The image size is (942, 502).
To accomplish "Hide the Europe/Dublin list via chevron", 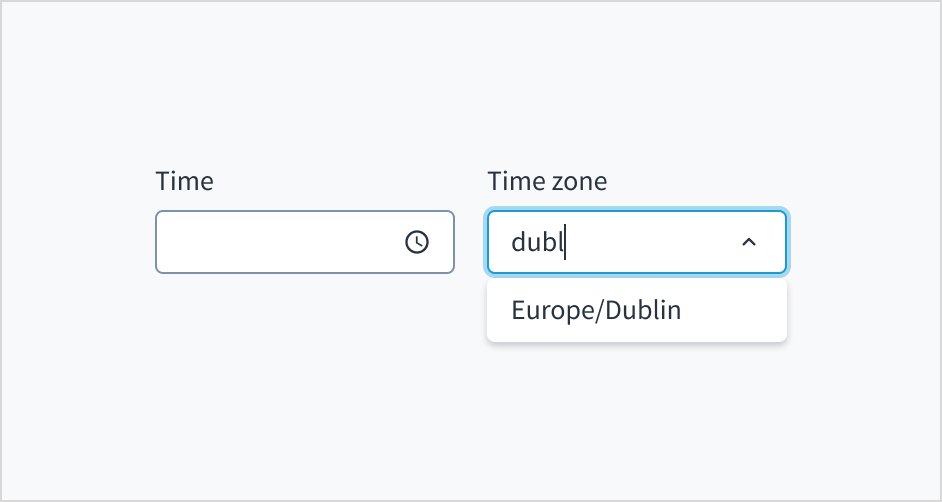I will coord(748,242).
